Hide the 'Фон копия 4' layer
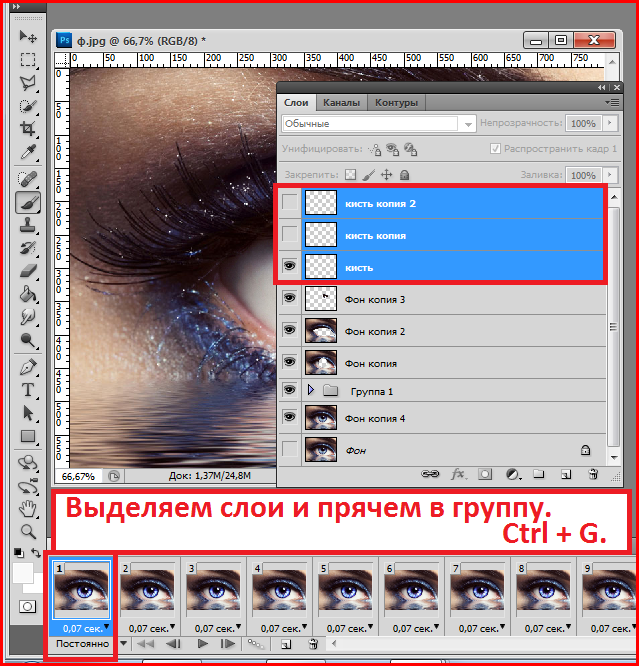The width and height of the screenshot is (639, 666). pyautogui.click(x=290, y=417)
